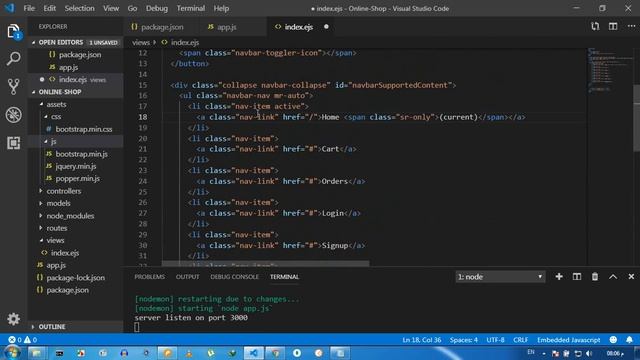Open the Edit menu

click(49, 8)
